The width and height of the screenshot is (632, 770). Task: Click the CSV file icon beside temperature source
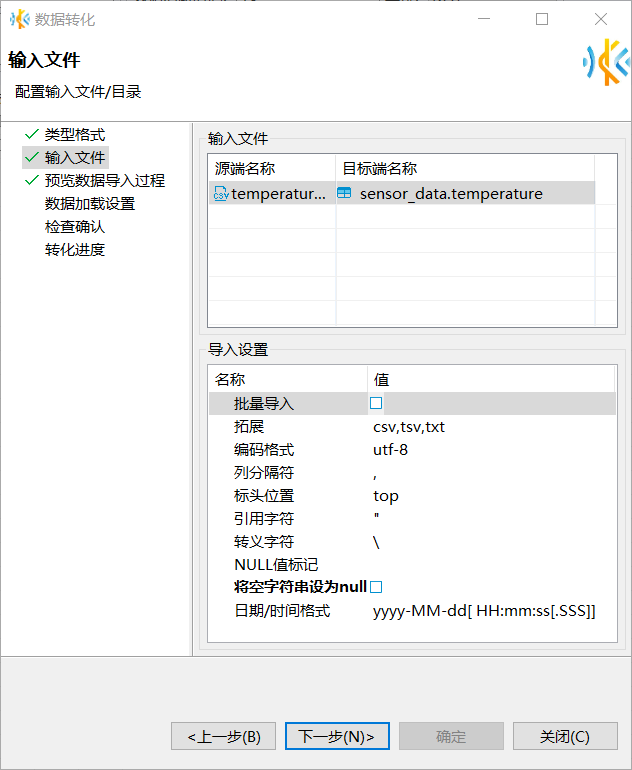point(221,194)
